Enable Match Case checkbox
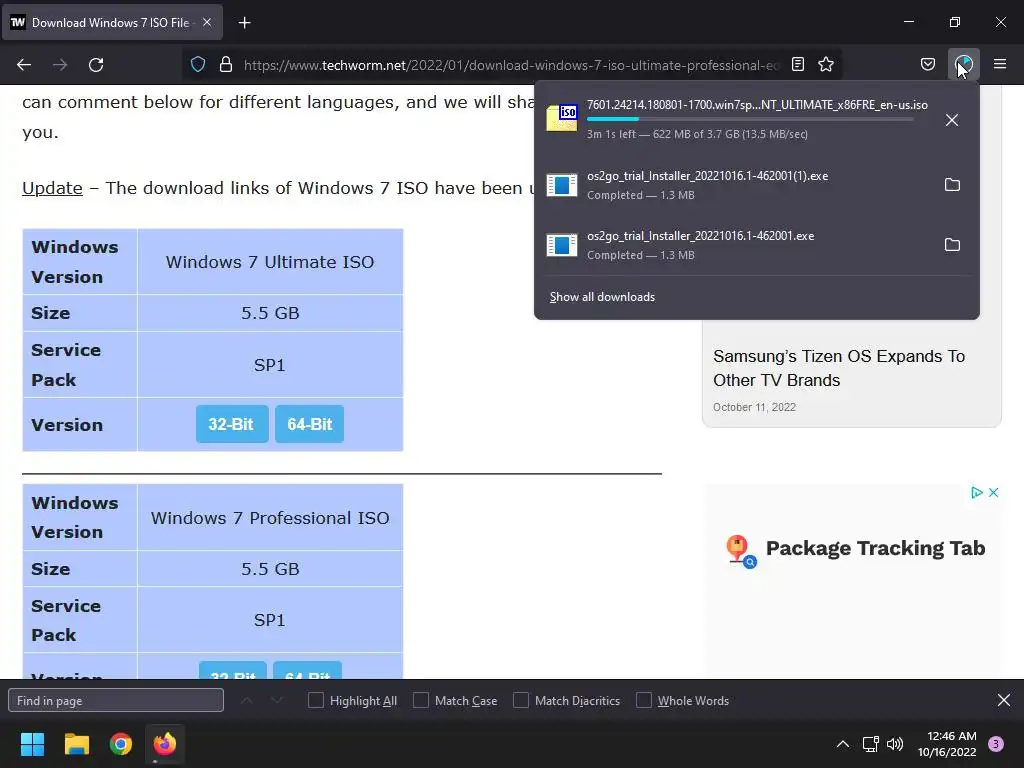 tap(421, 701)
